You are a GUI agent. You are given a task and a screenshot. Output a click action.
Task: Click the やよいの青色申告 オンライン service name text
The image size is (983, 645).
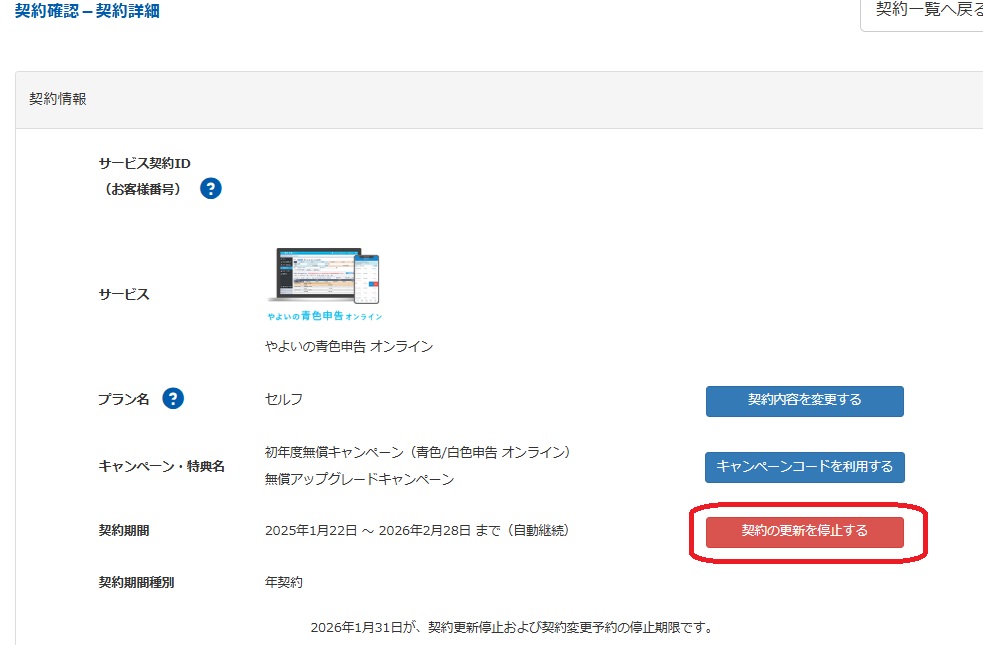pos(349,346)
